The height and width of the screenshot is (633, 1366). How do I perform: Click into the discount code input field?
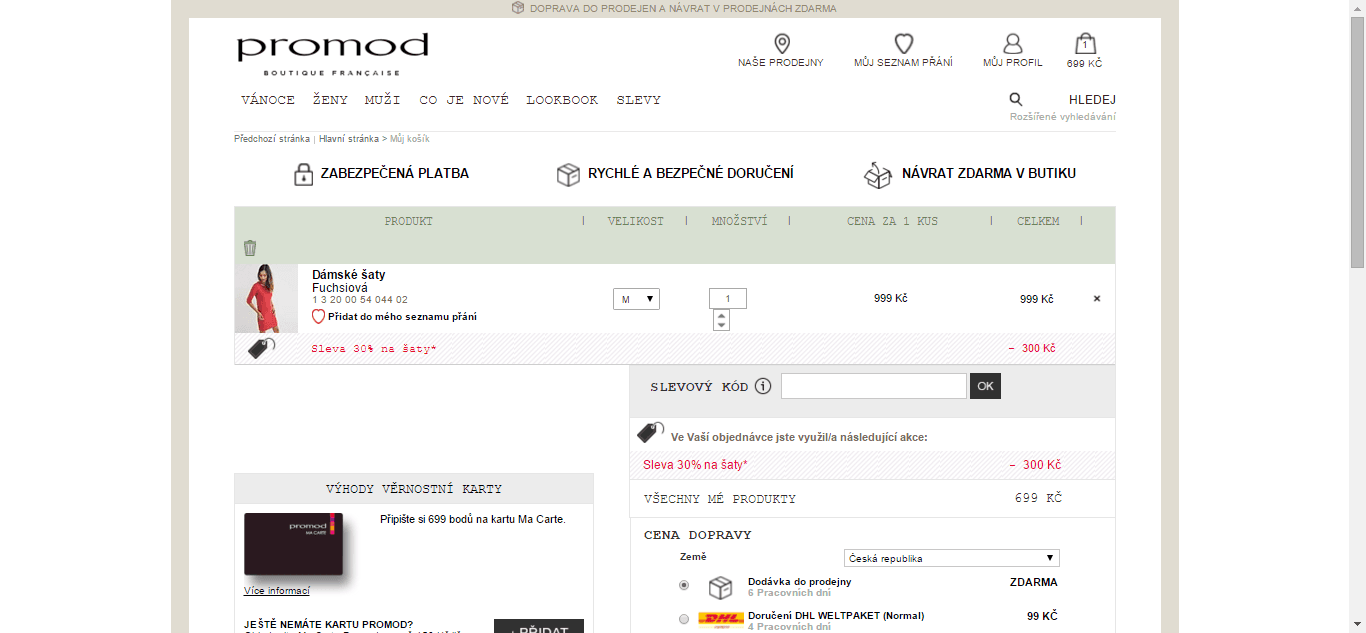[874, 386]
